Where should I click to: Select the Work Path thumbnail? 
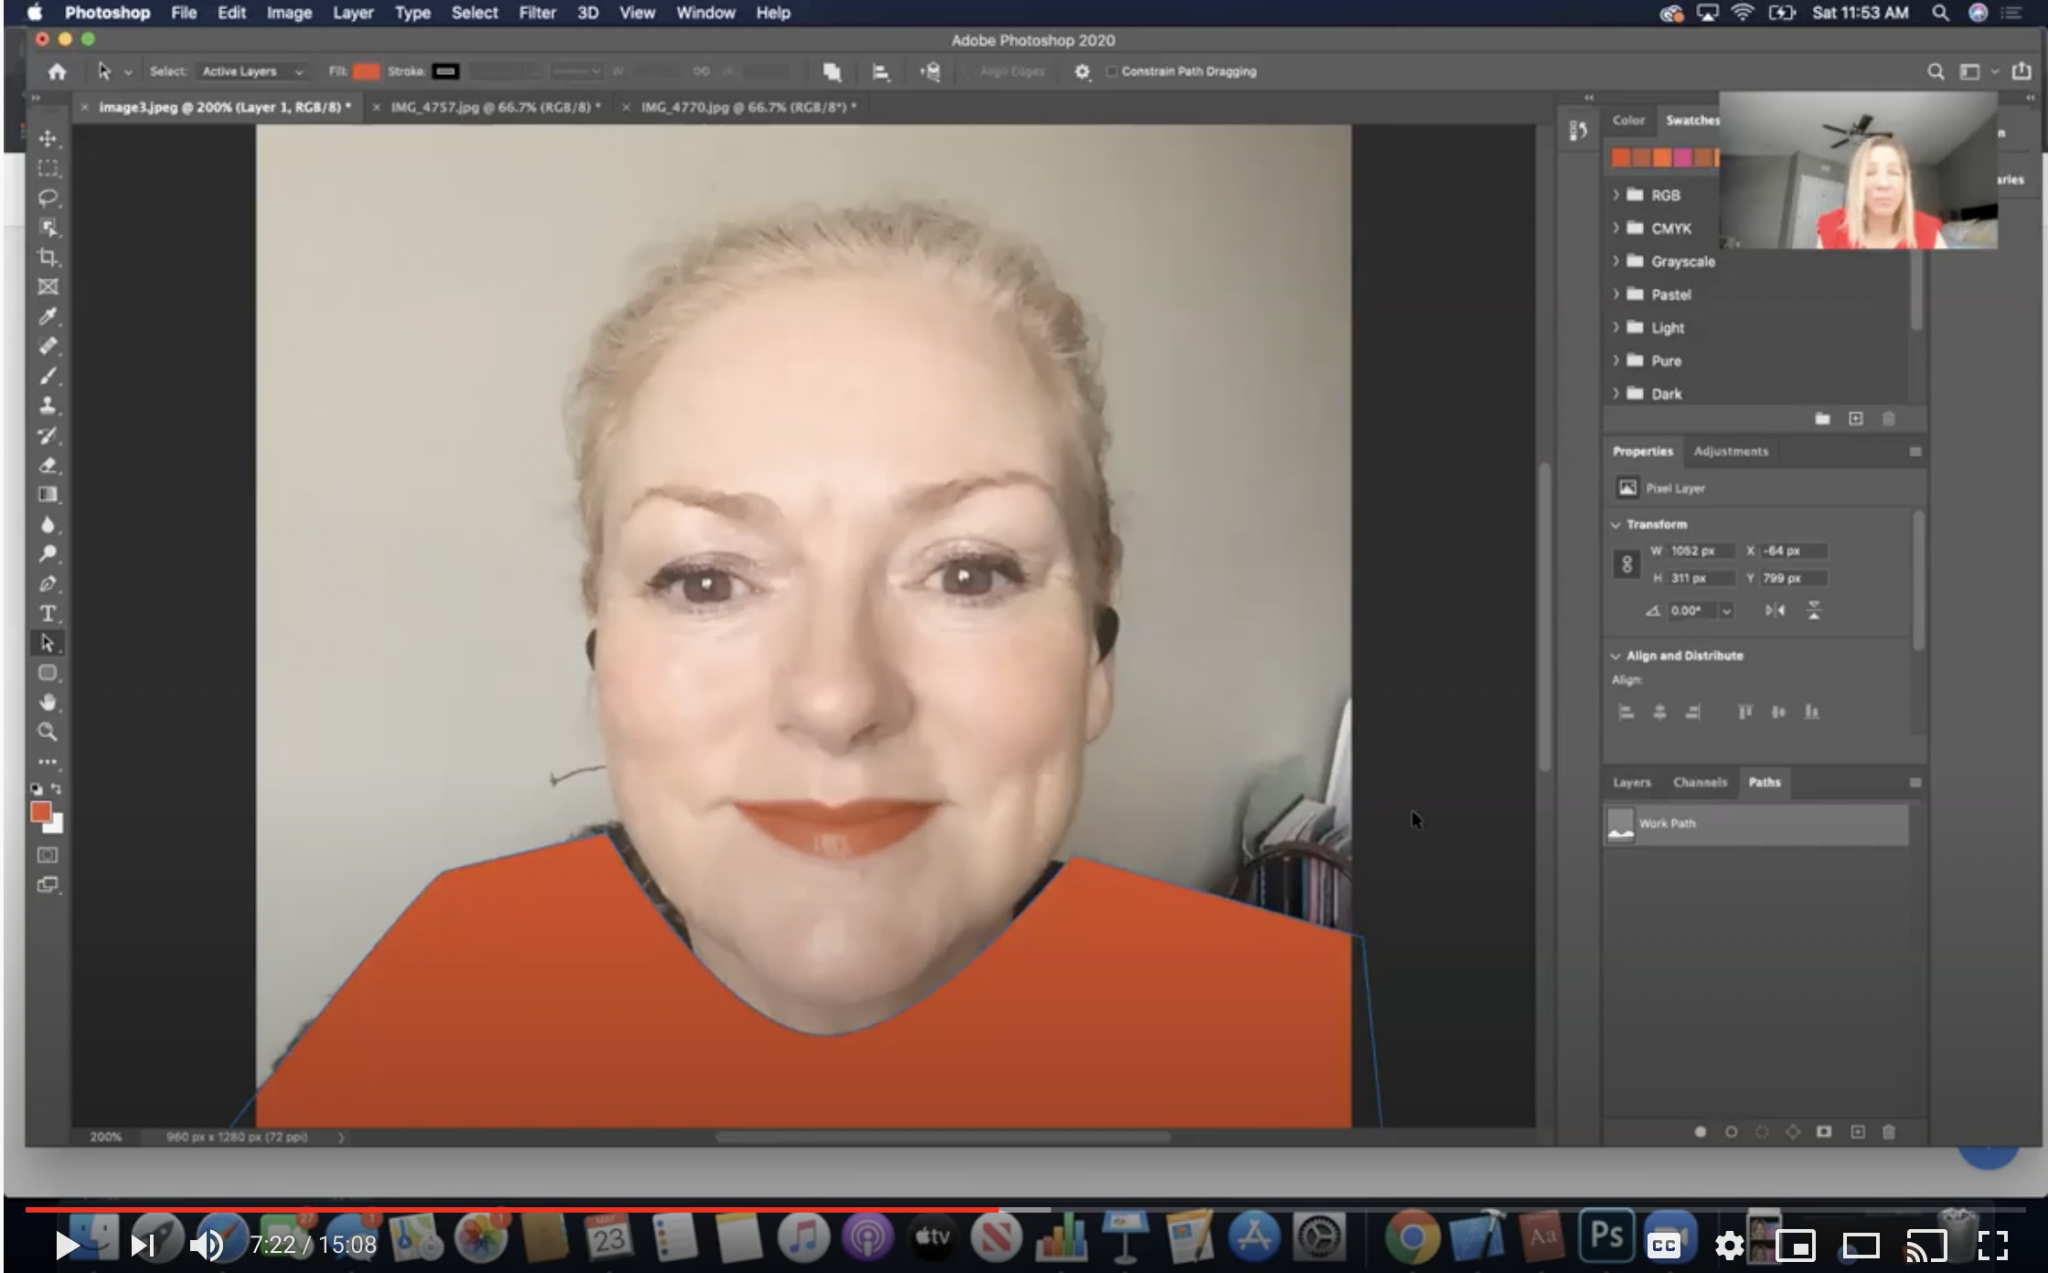coord(1621,825)
